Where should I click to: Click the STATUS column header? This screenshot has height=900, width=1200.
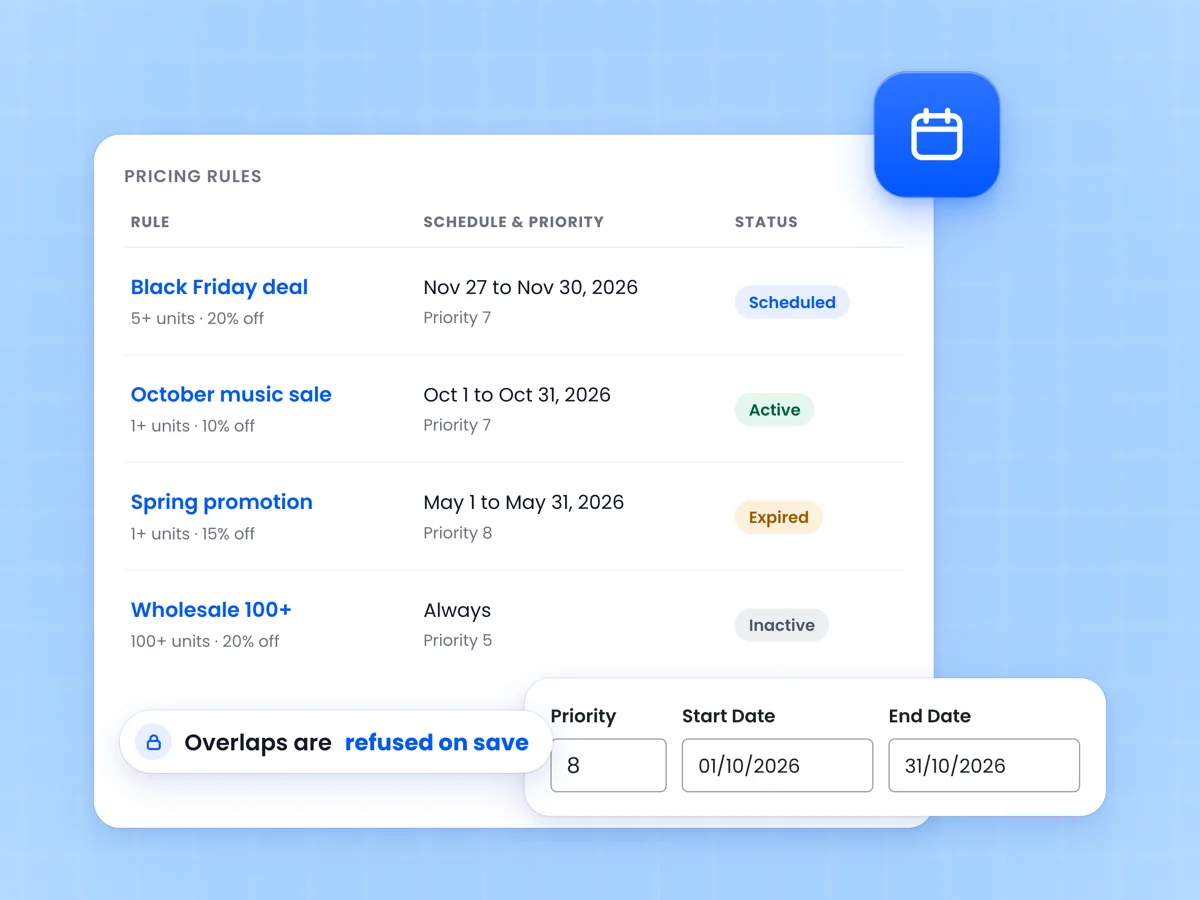click(766, 222)
